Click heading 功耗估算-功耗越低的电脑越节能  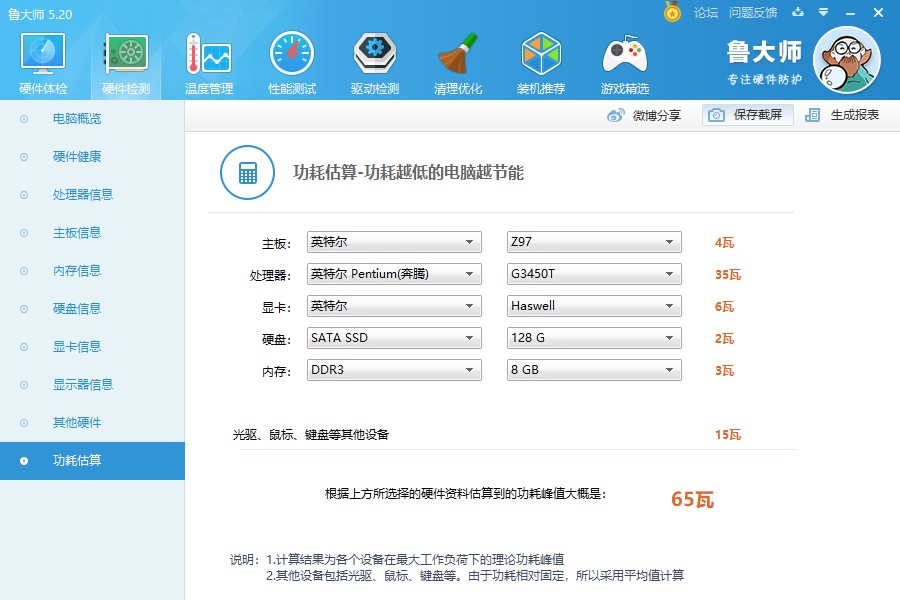408,172
